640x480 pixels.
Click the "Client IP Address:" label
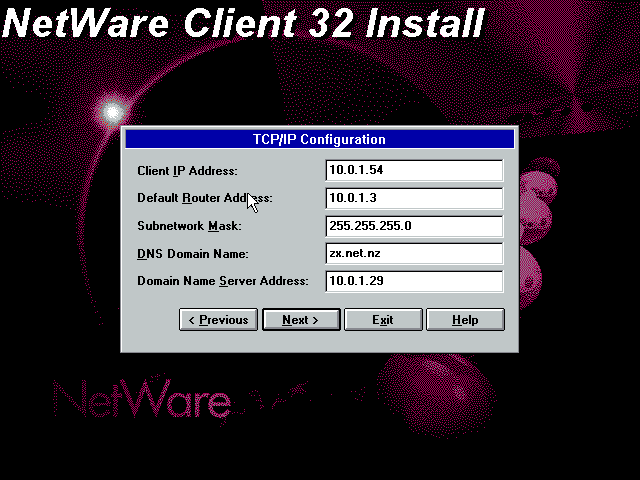187,171
